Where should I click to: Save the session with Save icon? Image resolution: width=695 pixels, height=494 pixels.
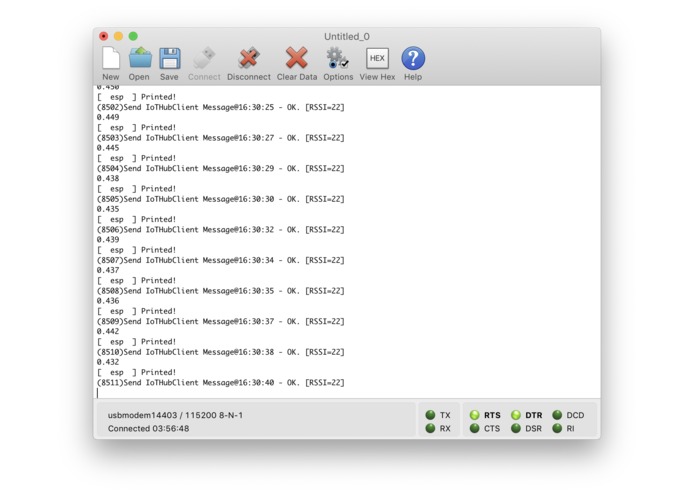(x=169, y=58)
